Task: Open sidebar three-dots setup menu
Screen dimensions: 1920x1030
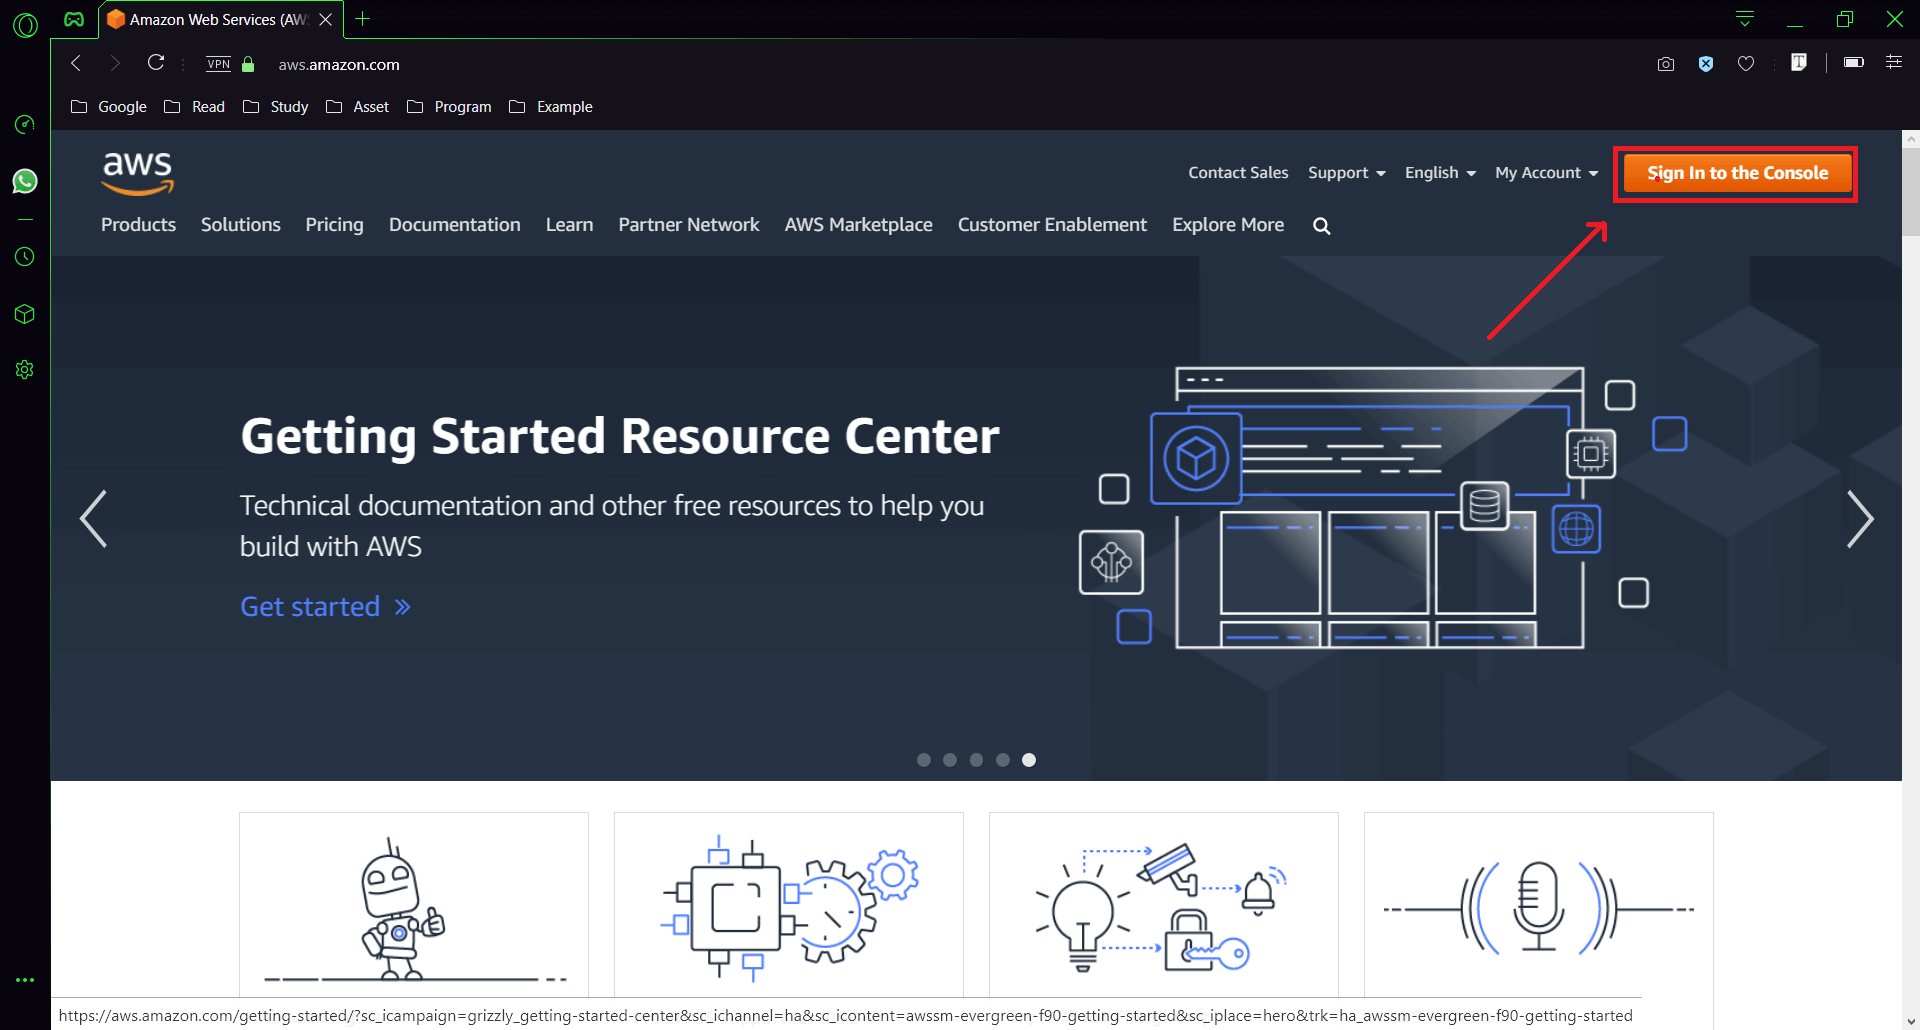Action: pos(25,980)
